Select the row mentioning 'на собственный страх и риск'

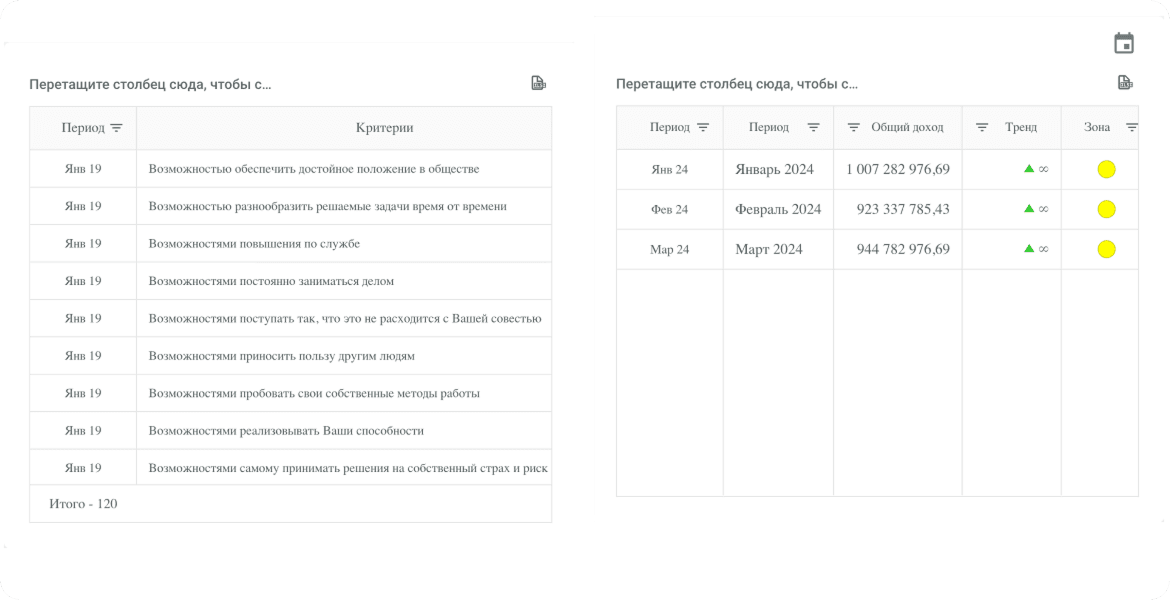[290, 468]
